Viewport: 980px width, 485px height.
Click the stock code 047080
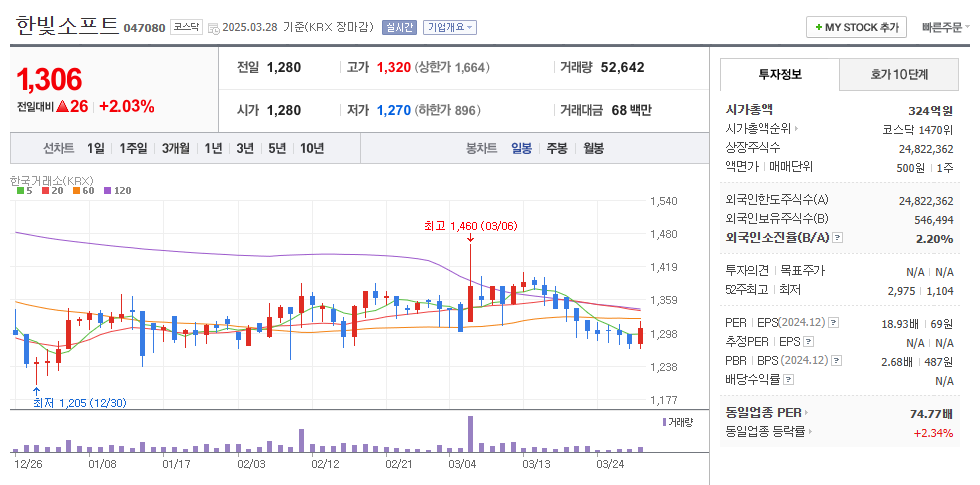click(x=144, y=28)
